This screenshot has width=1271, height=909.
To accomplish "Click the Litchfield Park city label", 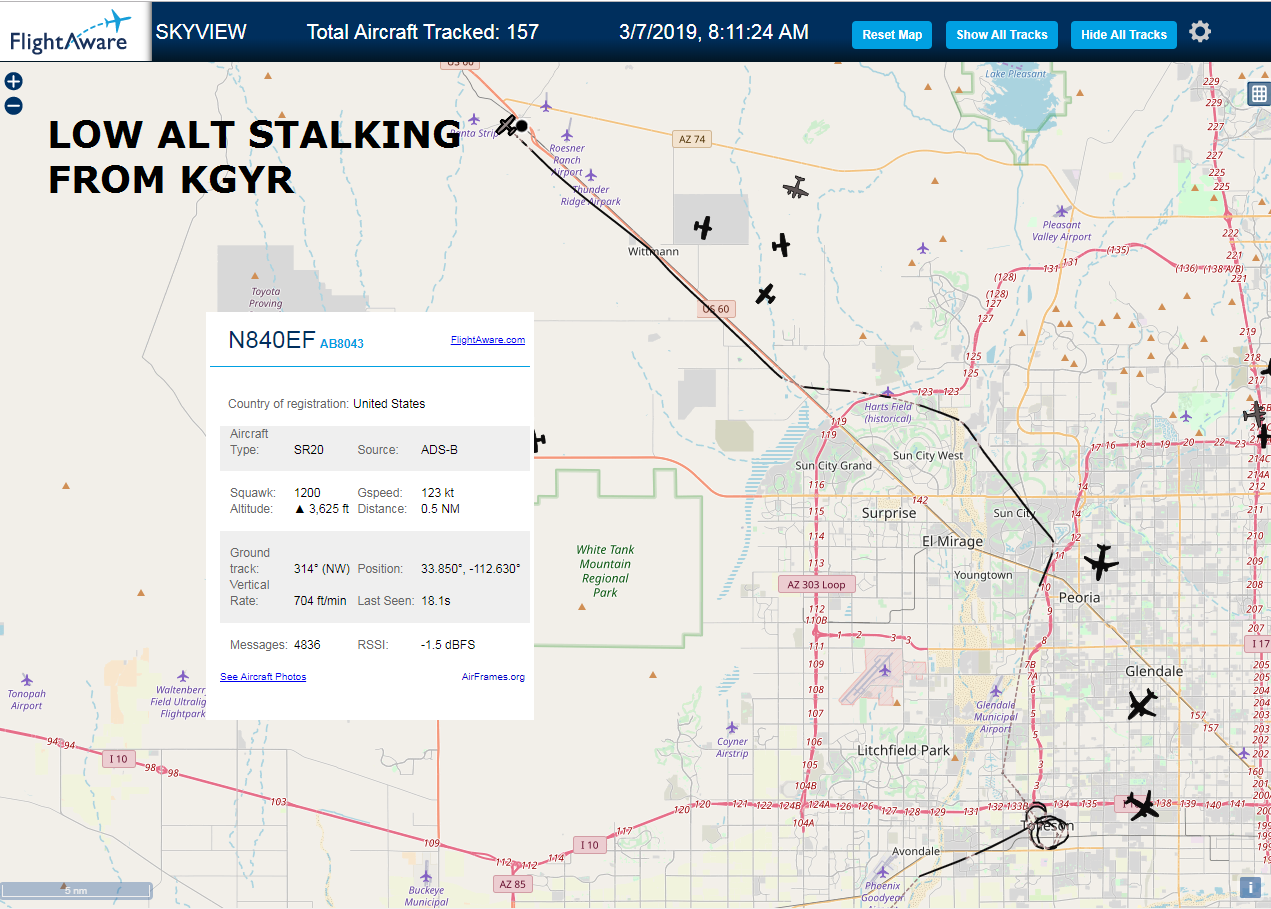I will (903, 750).
